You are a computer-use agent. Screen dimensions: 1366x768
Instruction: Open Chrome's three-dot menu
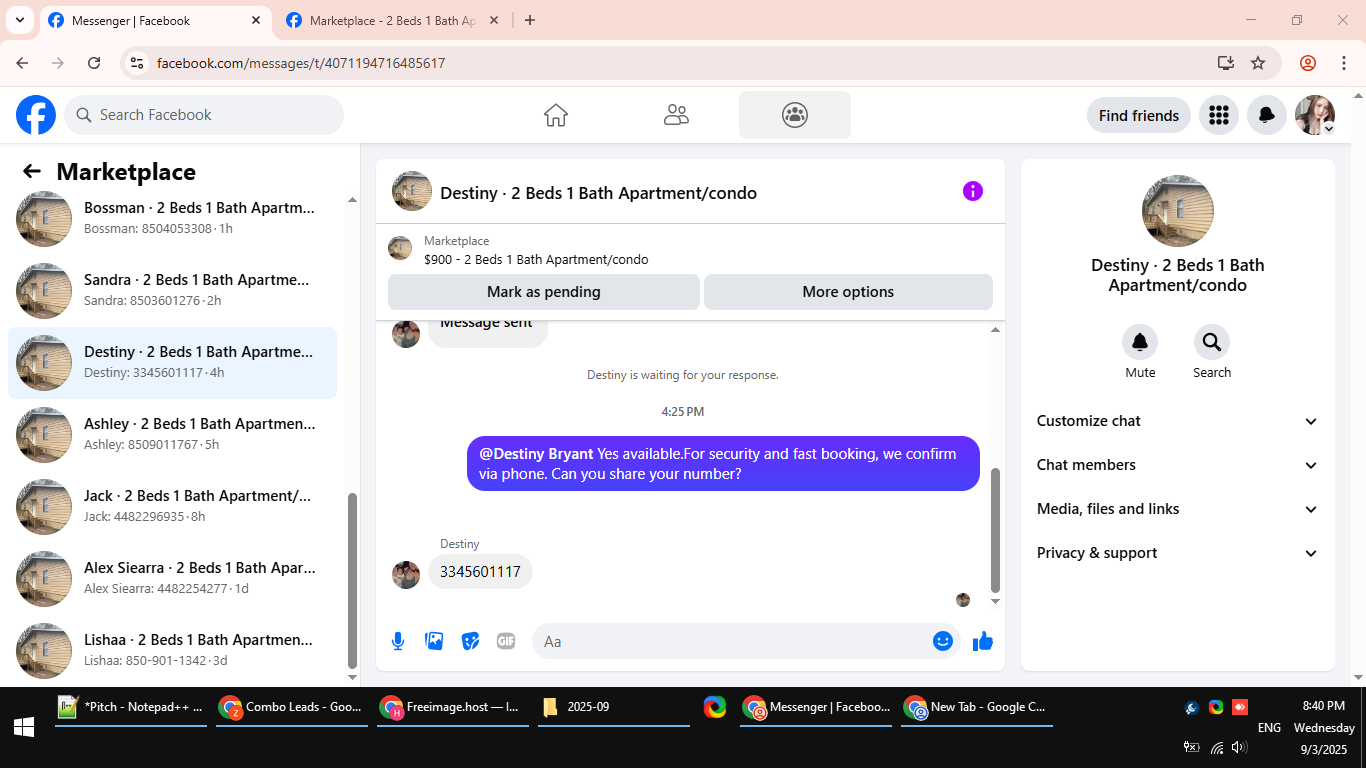(1344, 63)
